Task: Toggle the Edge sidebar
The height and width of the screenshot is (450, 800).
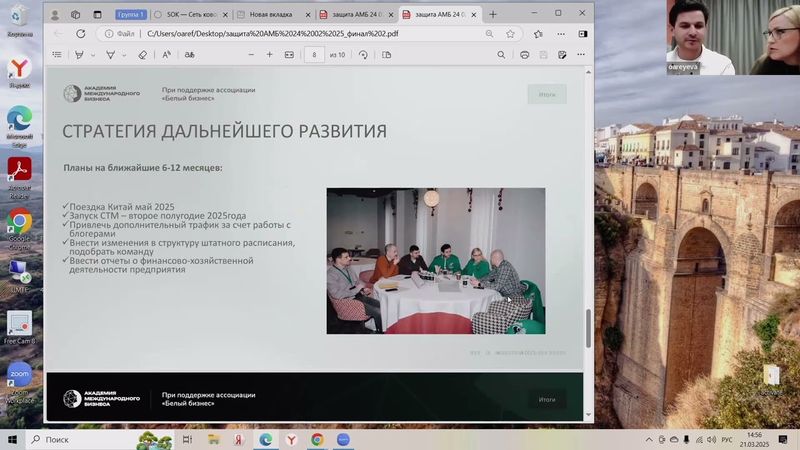Action: click(583, 34)
